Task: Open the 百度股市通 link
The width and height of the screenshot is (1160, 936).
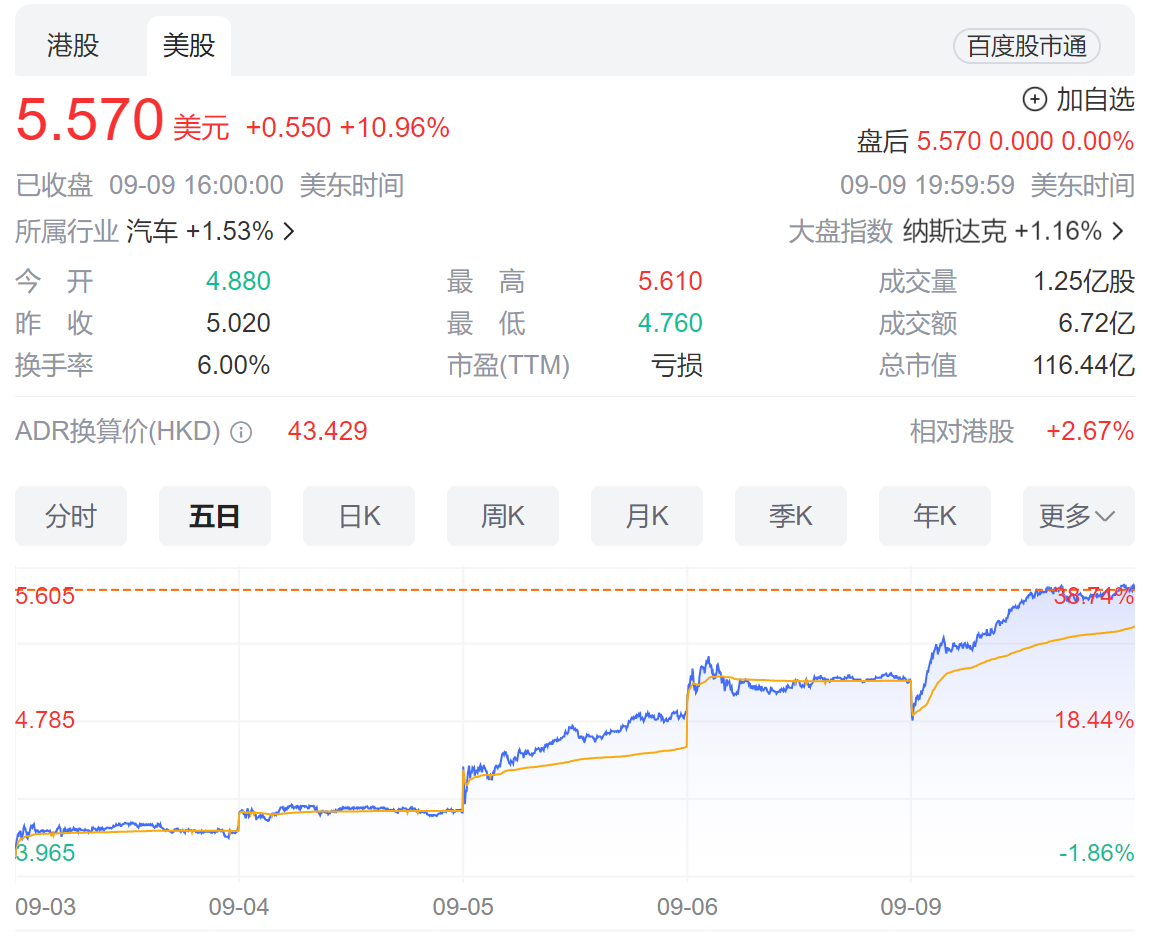Action: click(x=1027, y=46)
